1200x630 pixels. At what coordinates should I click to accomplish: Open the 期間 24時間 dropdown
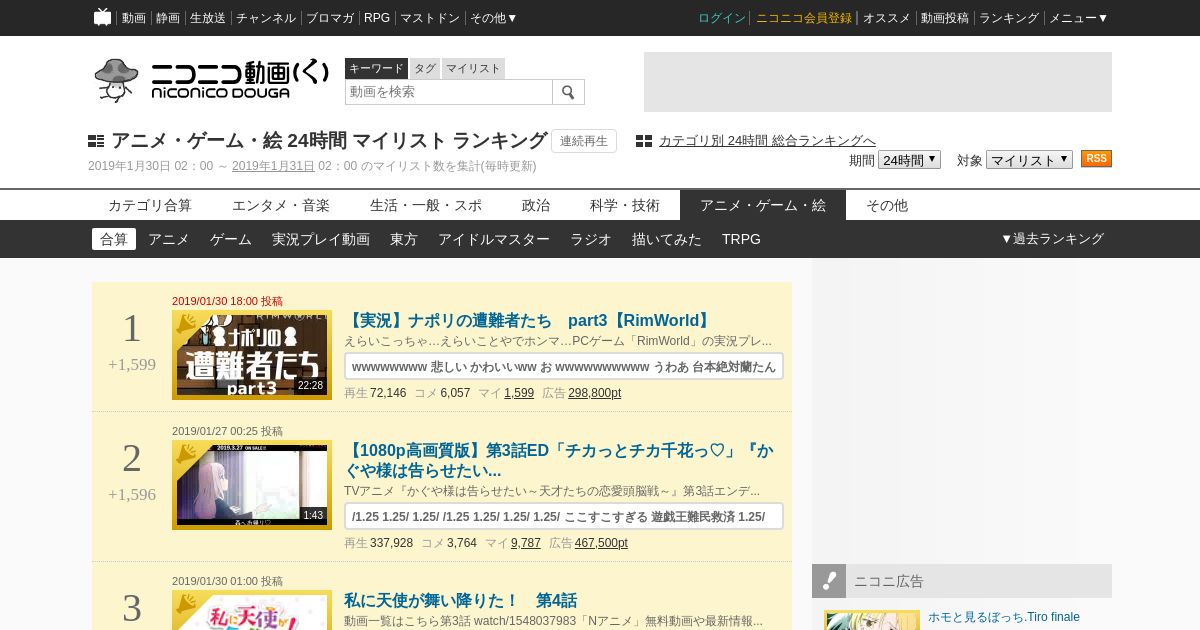click(x=909, y=160)
